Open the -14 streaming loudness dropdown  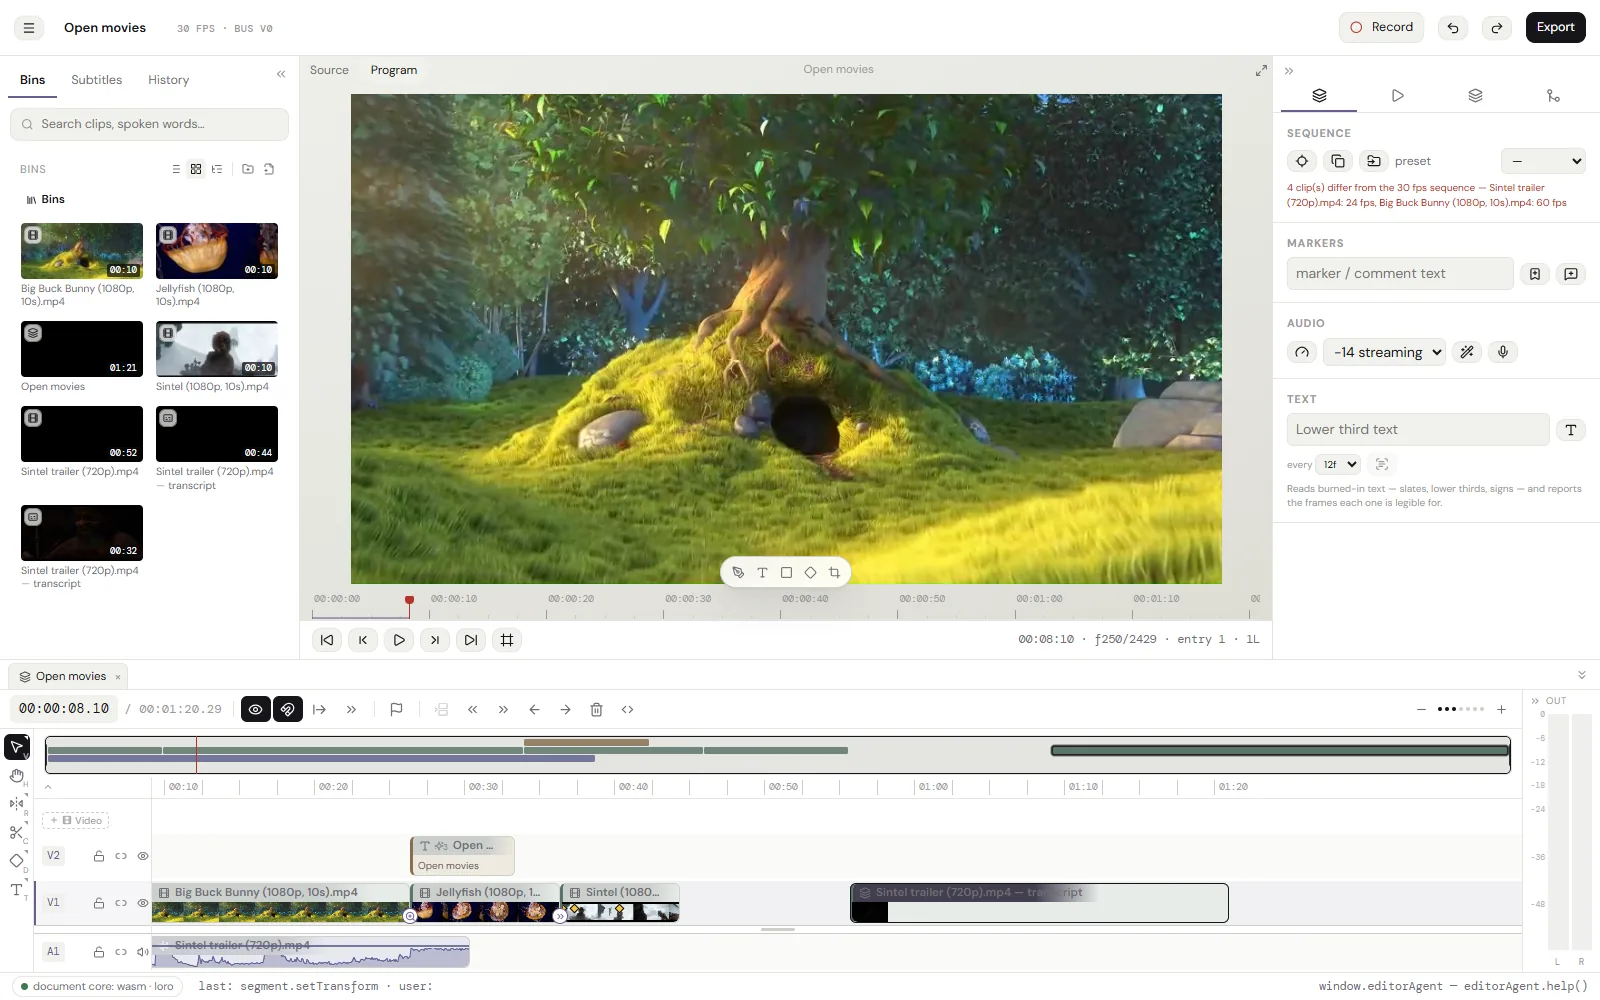[1384, 352]
